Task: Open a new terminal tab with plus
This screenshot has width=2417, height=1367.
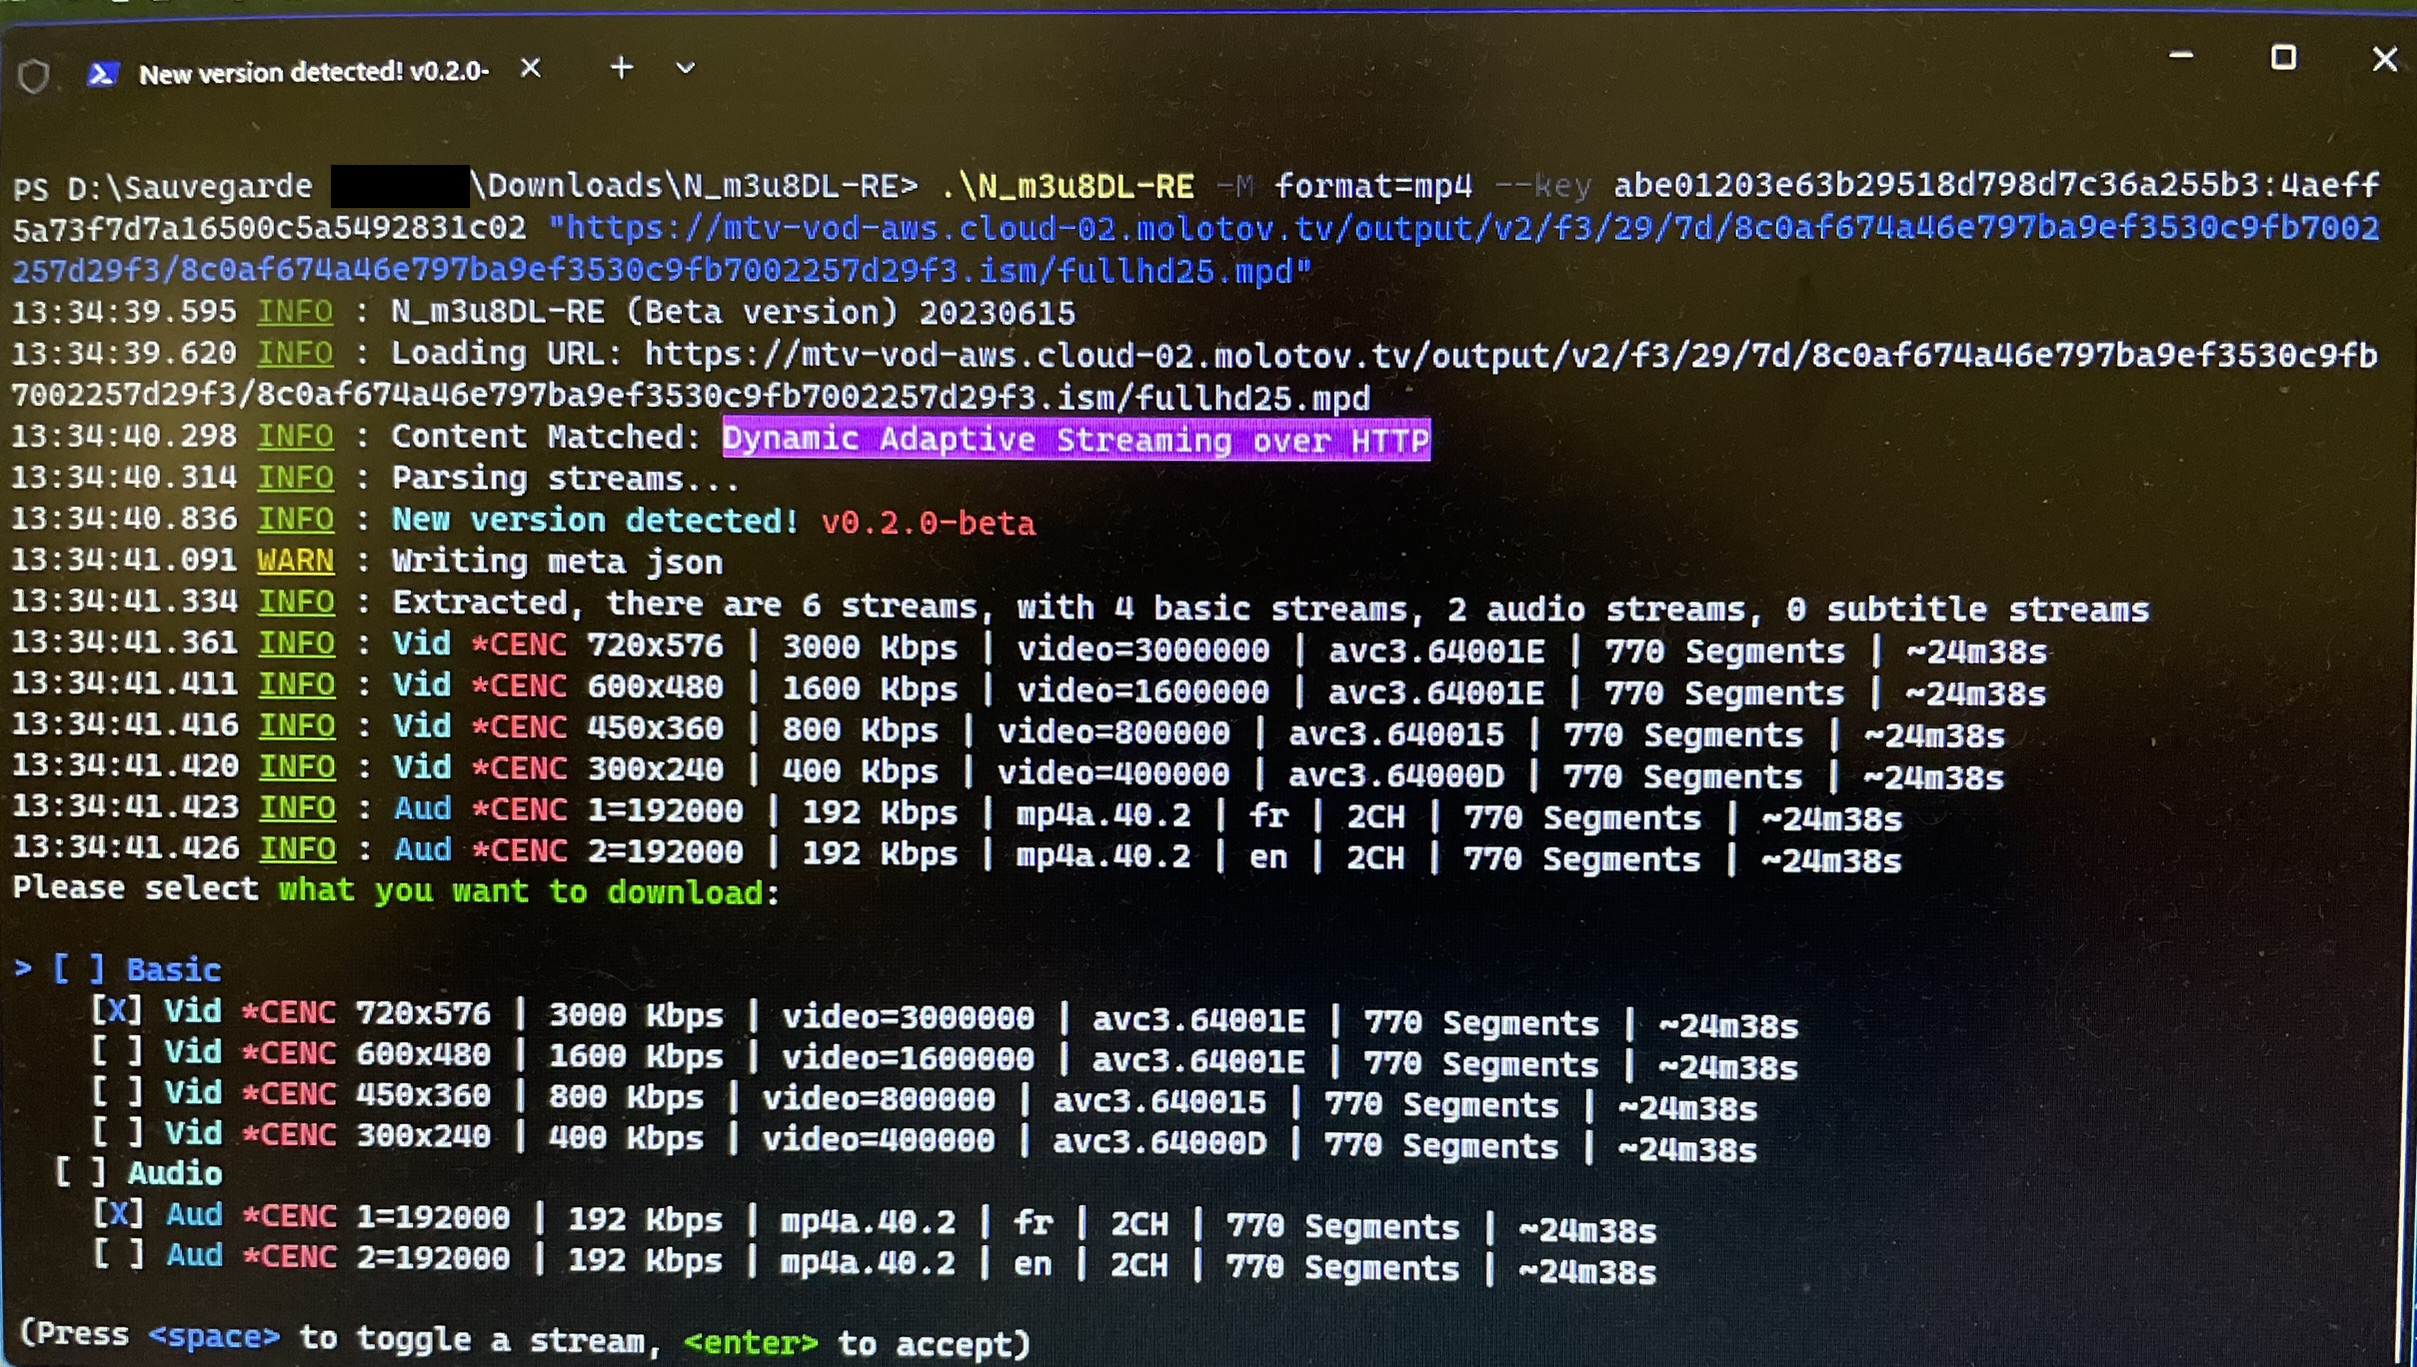Action: [x=621, y=68]
